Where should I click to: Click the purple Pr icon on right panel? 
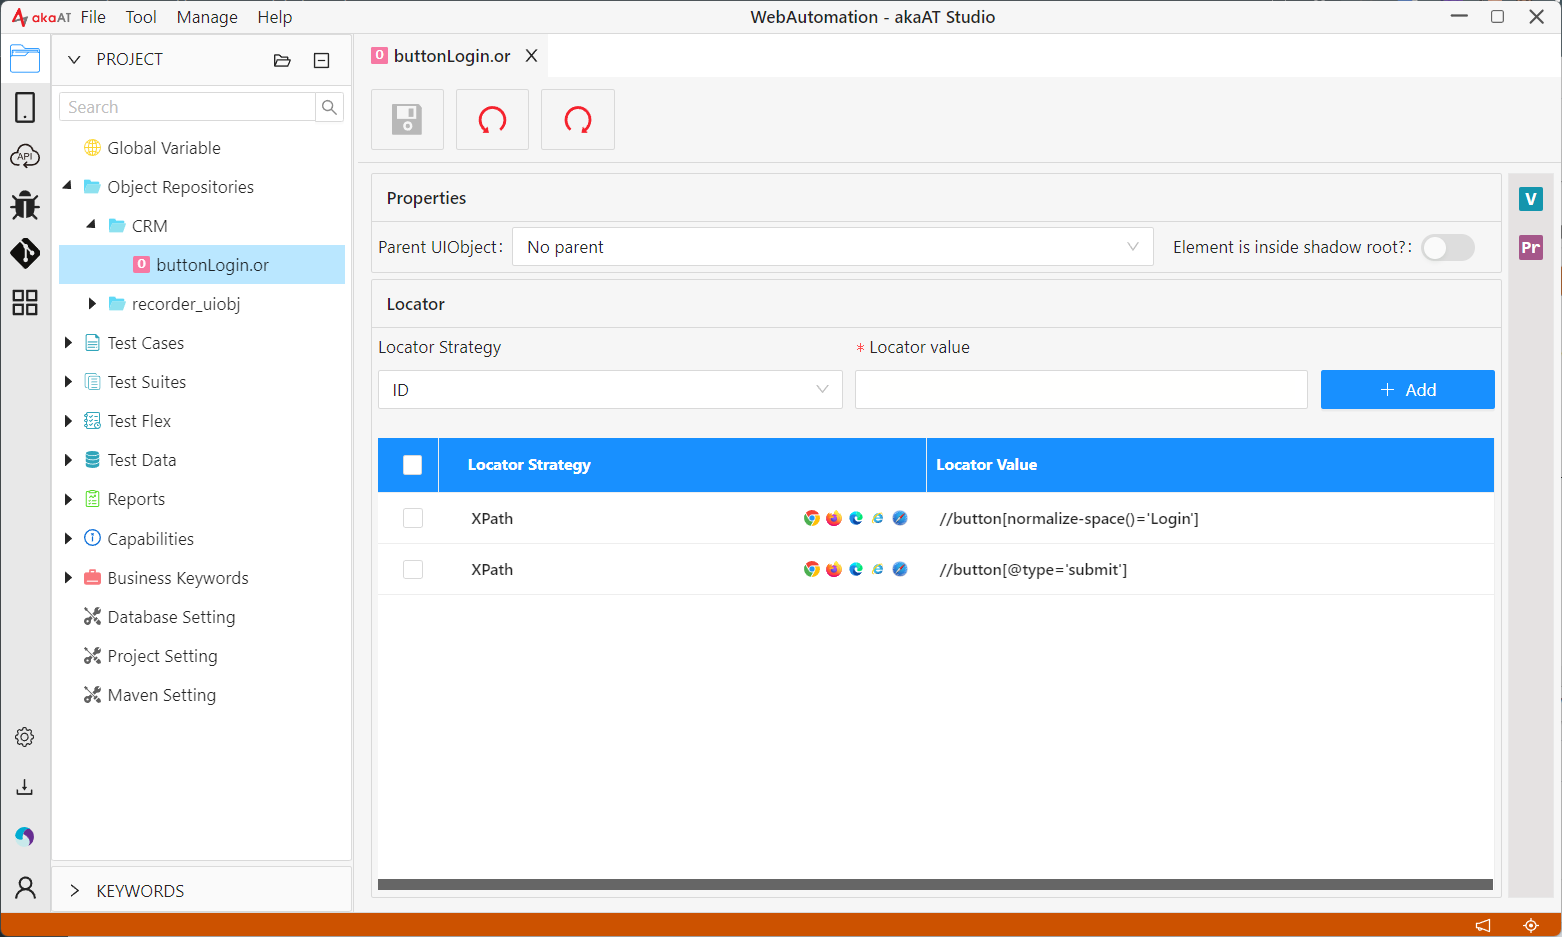coord(1531,247)
